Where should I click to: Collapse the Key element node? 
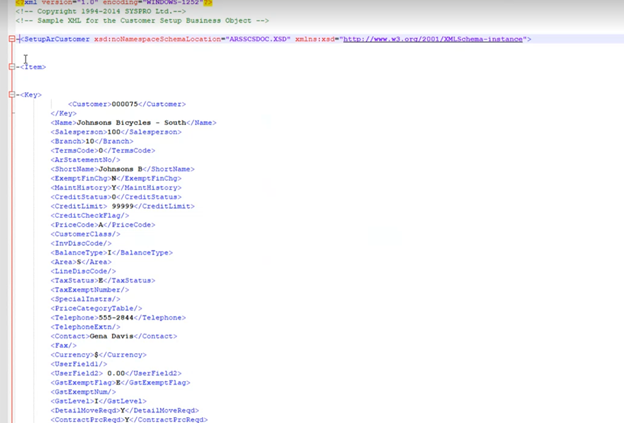point(12,95)
